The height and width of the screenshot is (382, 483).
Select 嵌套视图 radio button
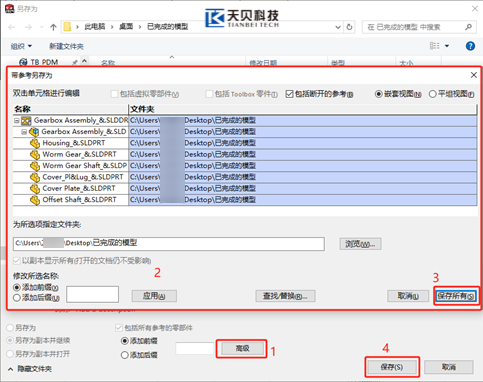tap(378, 94)
